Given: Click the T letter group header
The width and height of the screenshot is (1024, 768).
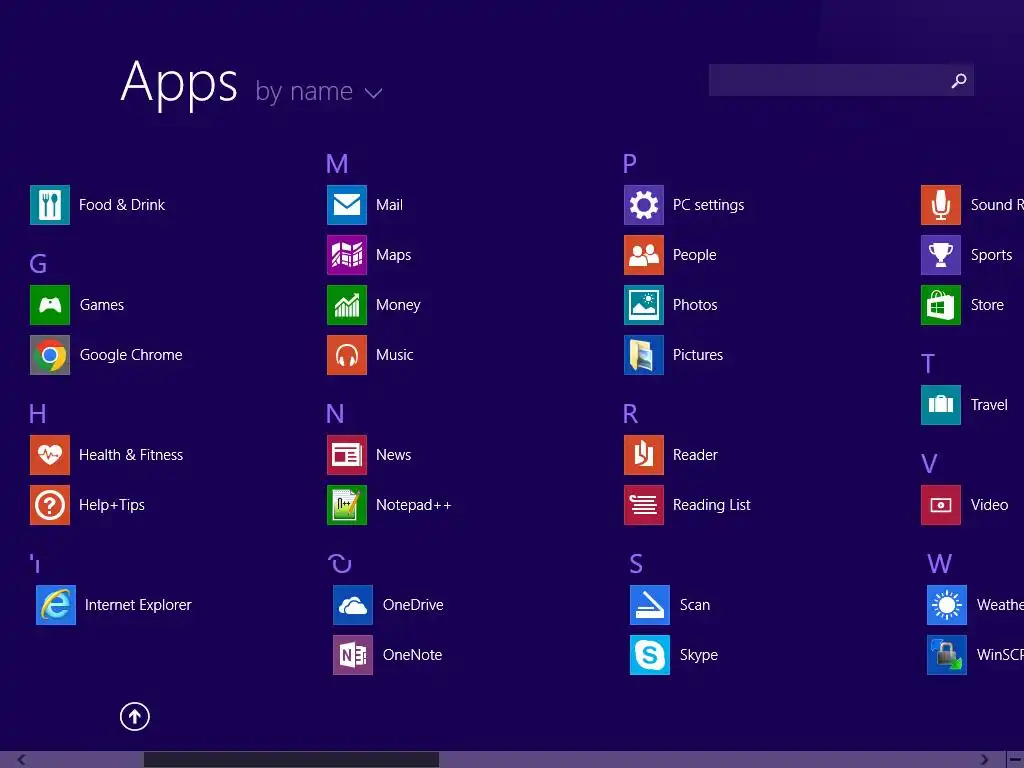Looking at the screenshot, I should pyautogui.click(x=928, y=364).
